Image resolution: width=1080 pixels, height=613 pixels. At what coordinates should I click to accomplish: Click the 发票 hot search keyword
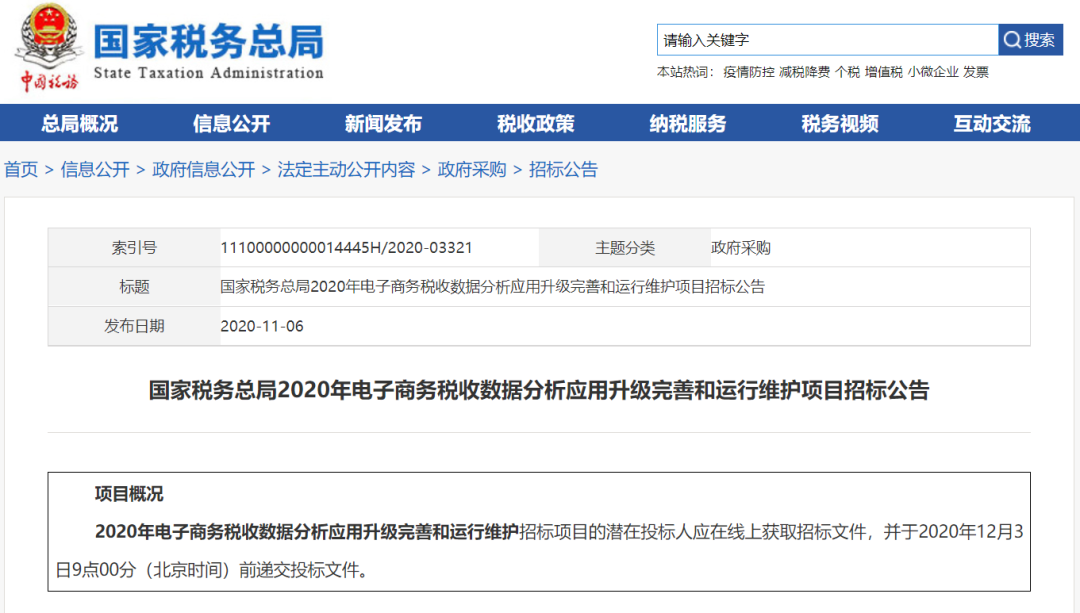click(x=976, y=72)
